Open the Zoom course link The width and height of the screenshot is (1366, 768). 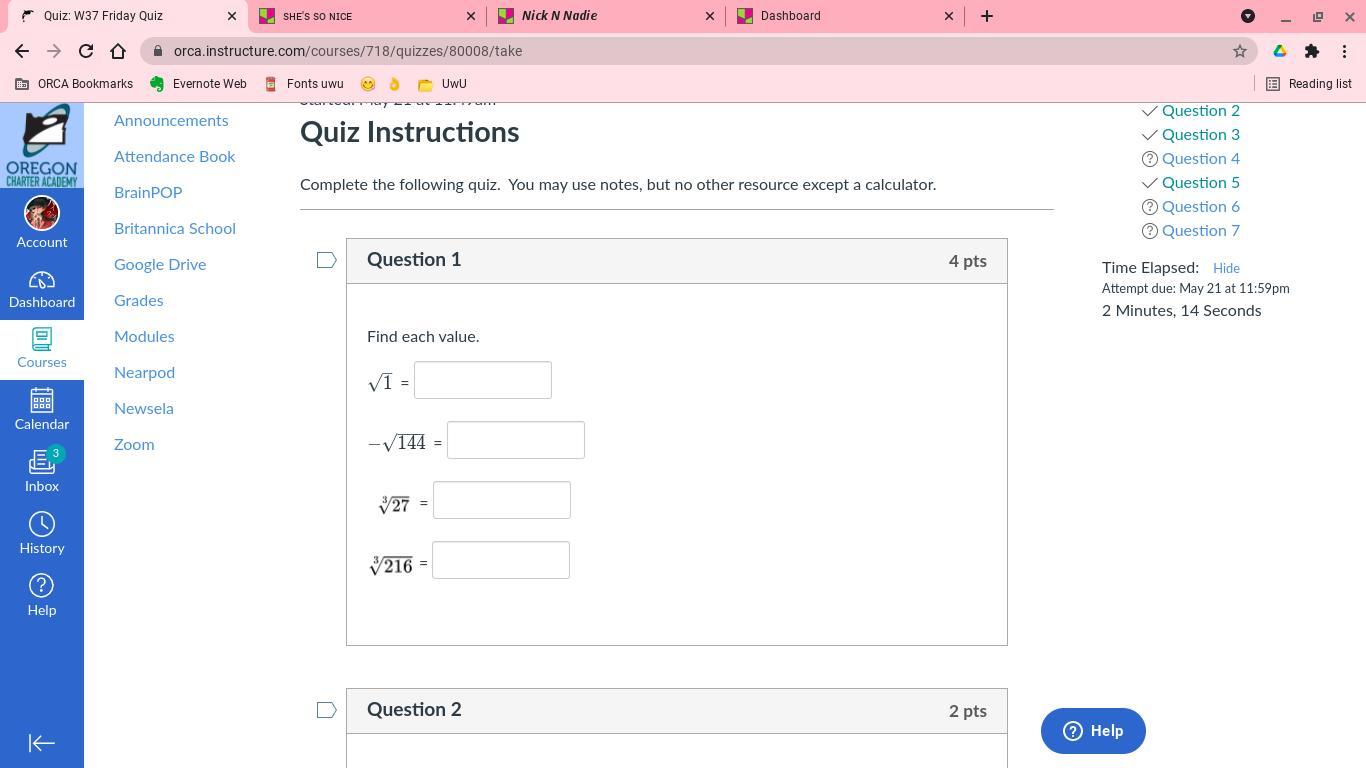134,444
